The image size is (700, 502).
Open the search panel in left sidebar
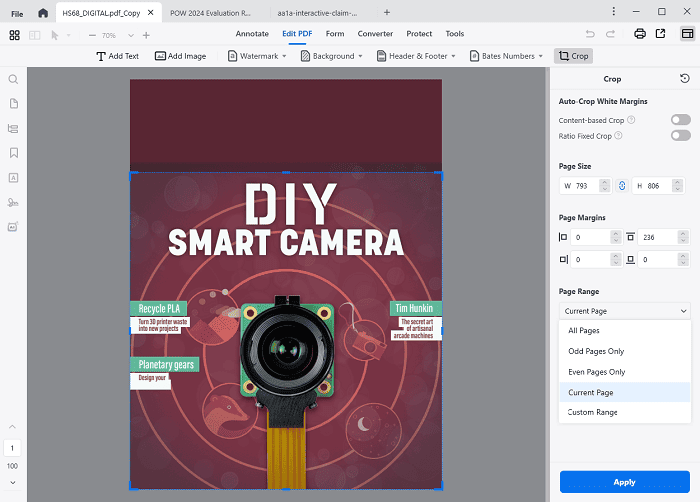(x=14, y=79)
